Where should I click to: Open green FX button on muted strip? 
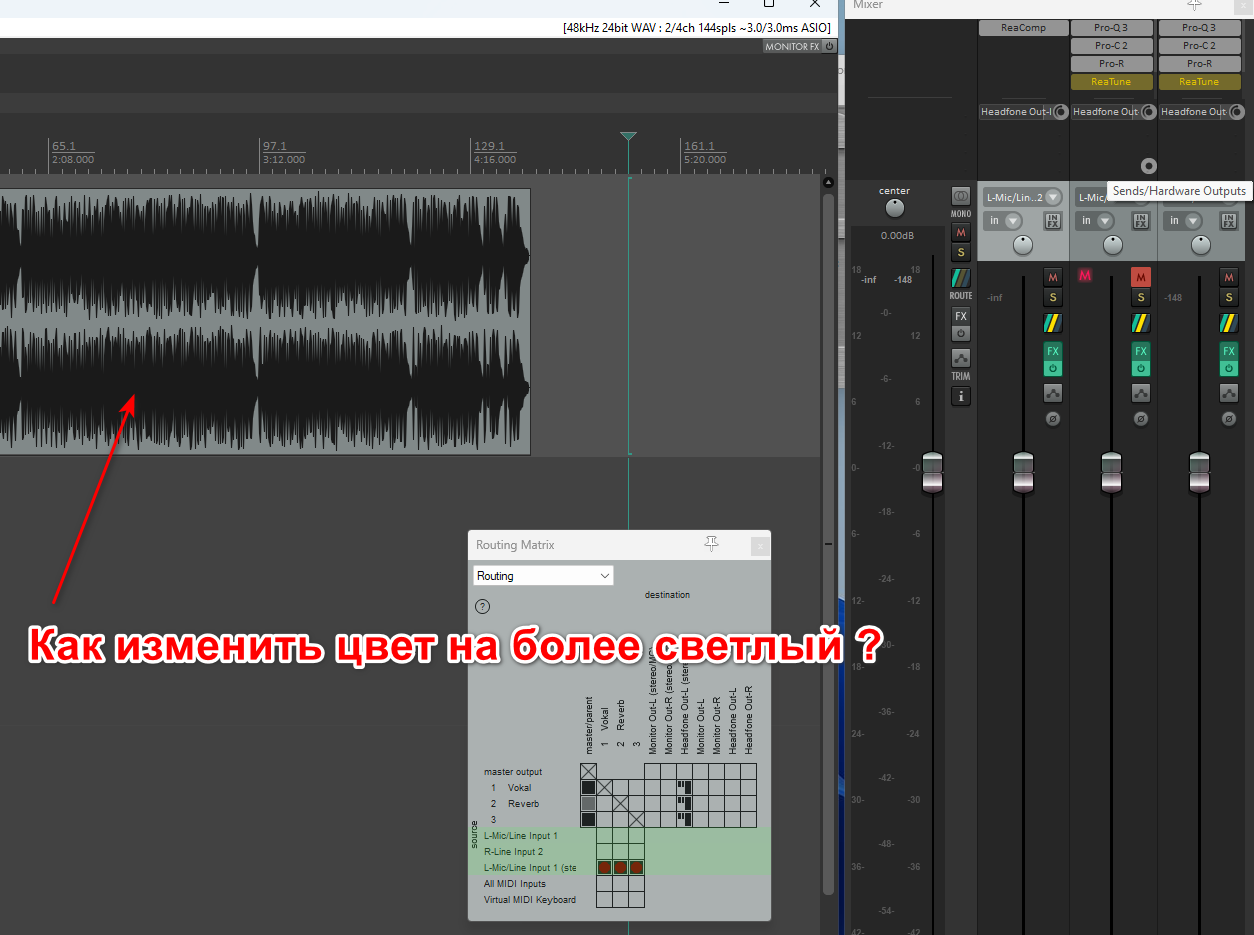pos(1141,351)
